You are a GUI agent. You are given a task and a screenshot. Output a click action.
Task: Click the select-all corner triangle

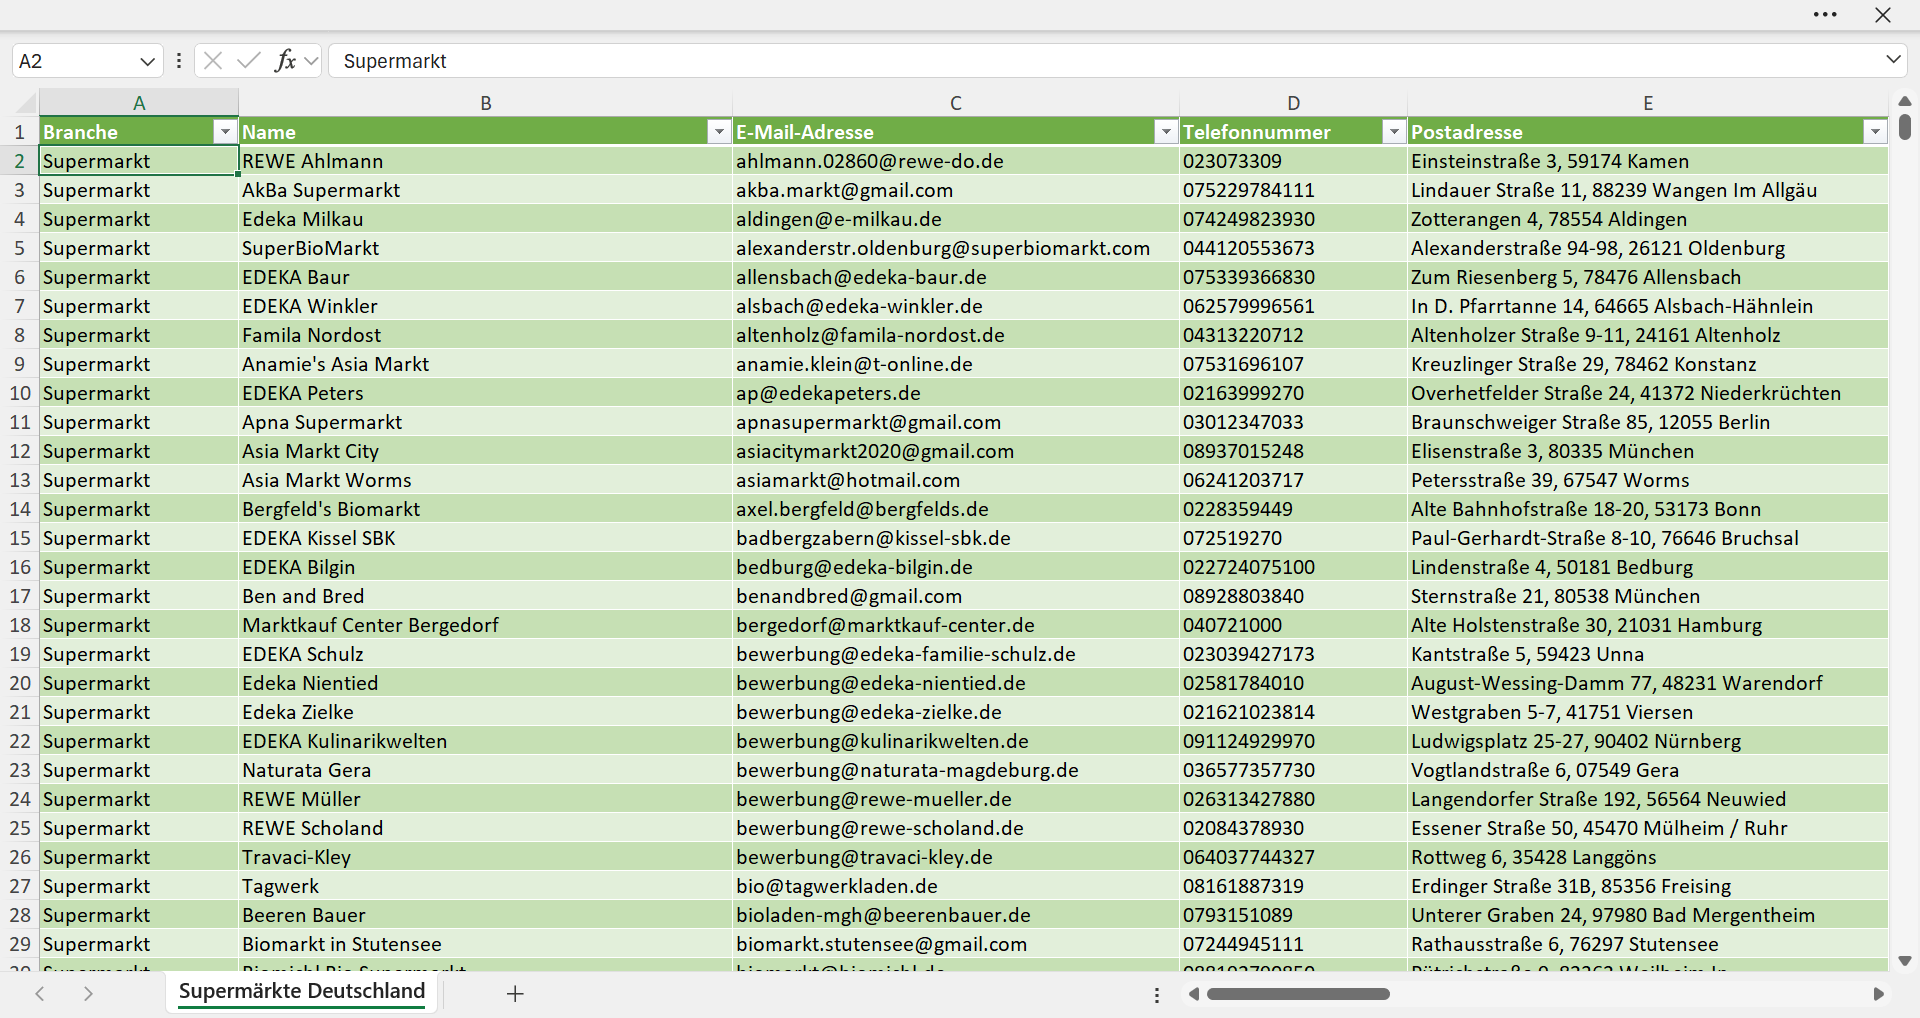click(25, 103)
